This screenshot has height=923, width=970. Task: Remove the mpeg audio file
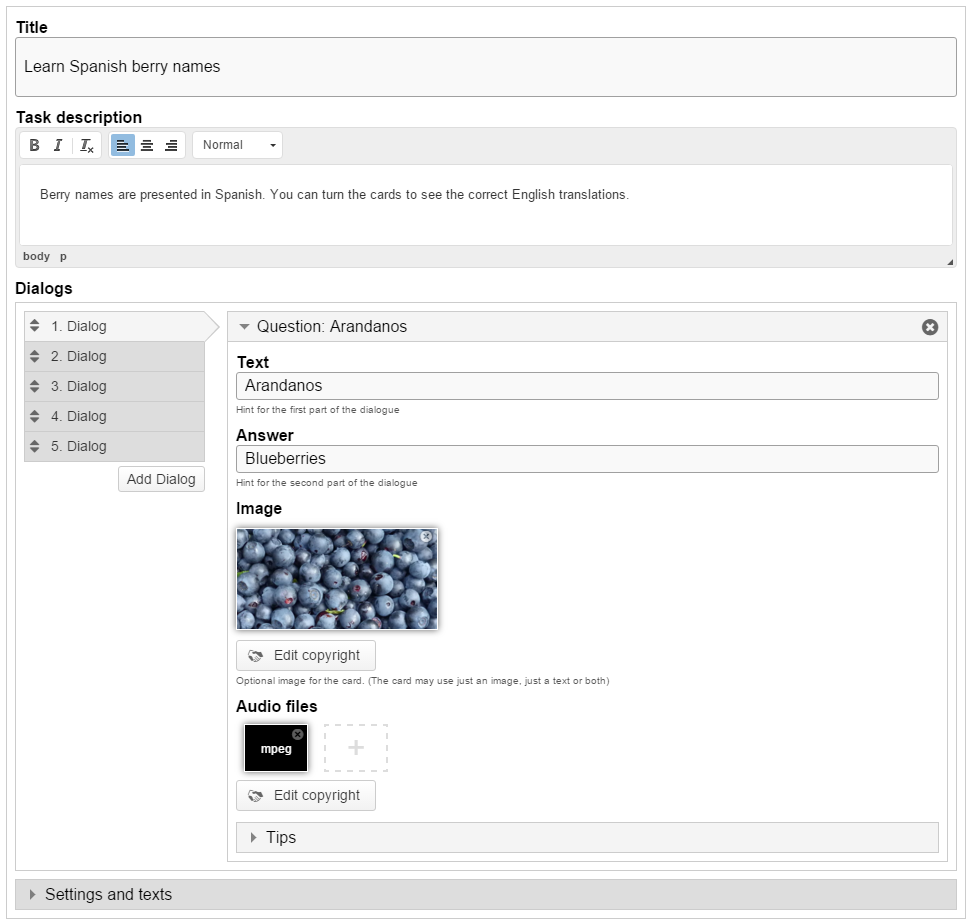coord(298,734)
